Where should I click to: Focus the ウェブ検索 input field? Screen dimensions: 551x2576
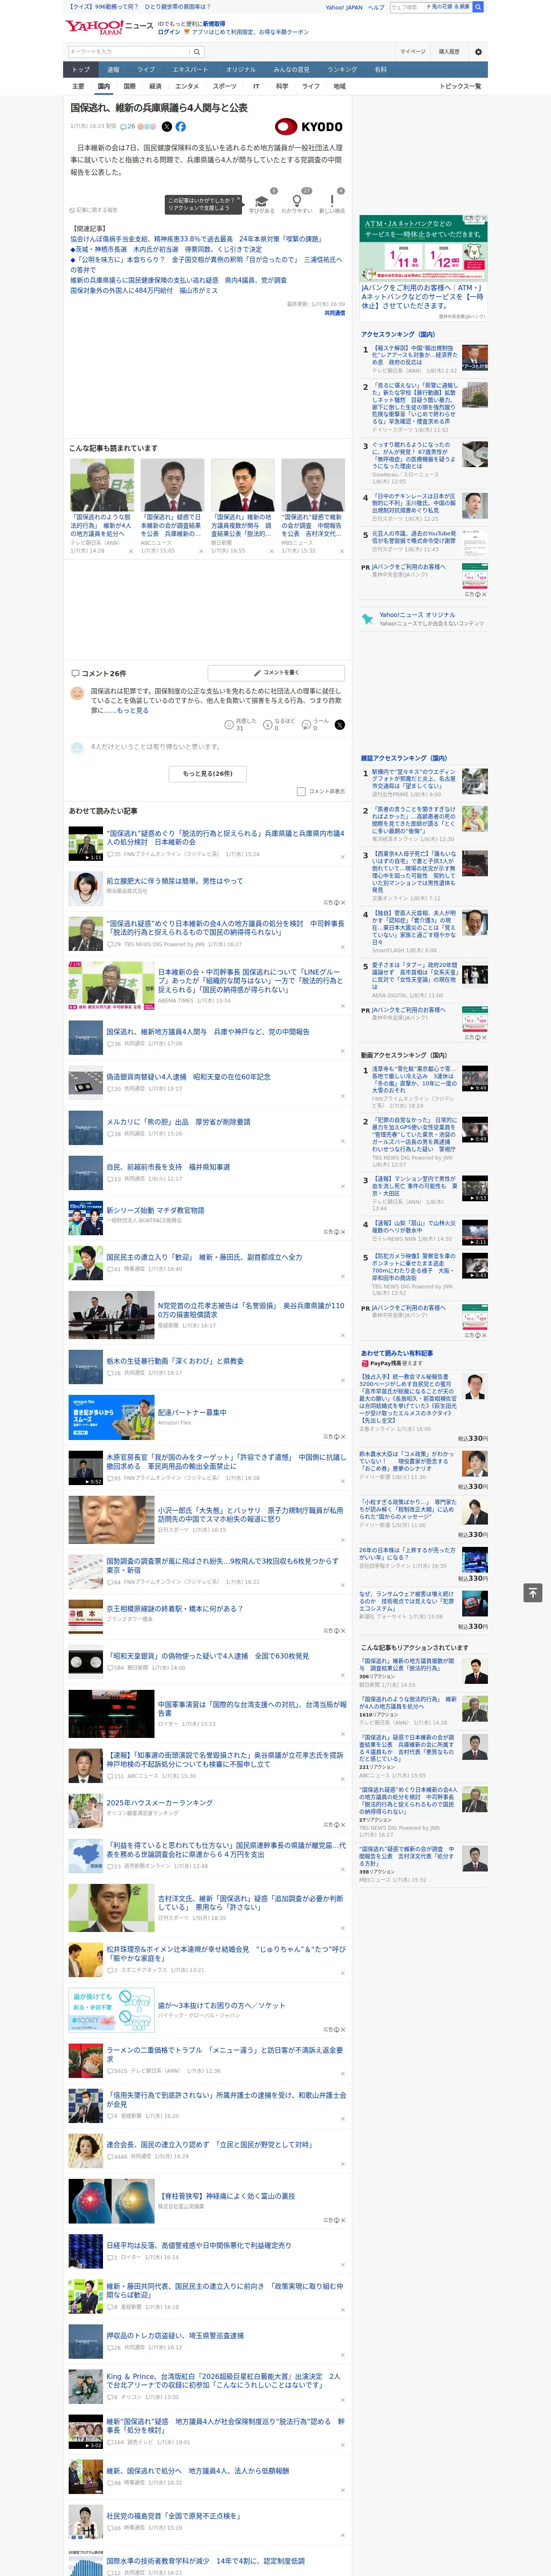coord(407,7)
